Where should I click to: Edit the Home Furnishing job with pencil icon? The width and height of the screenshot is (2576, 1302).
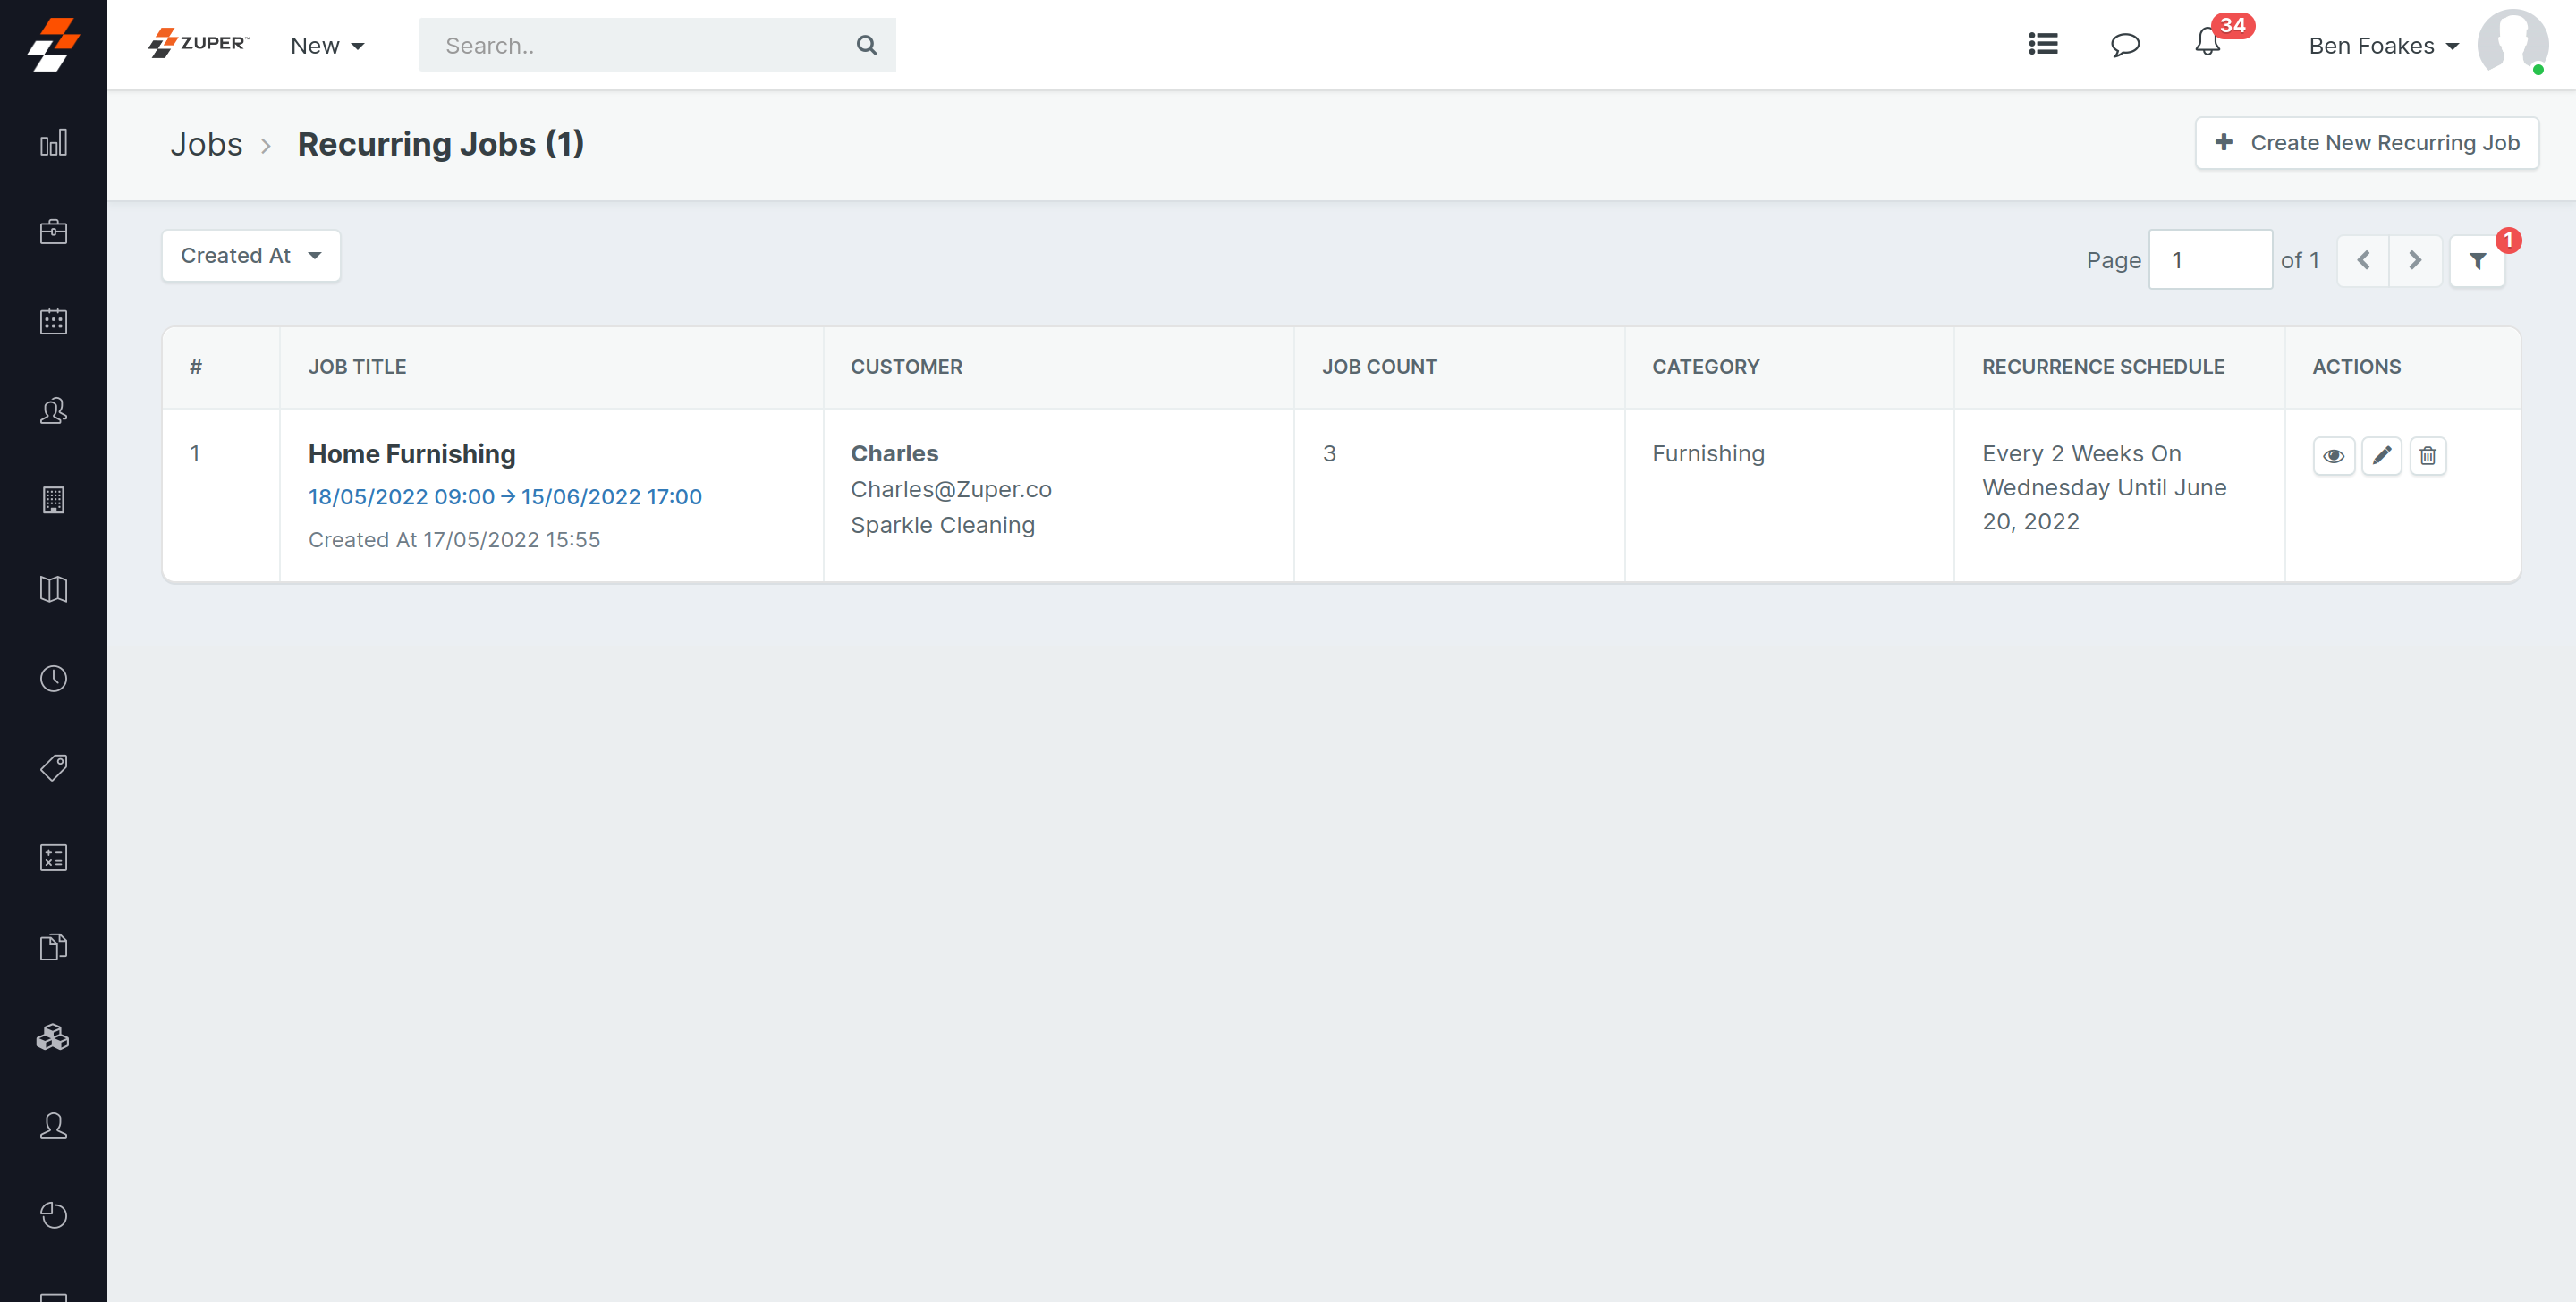2381,456
